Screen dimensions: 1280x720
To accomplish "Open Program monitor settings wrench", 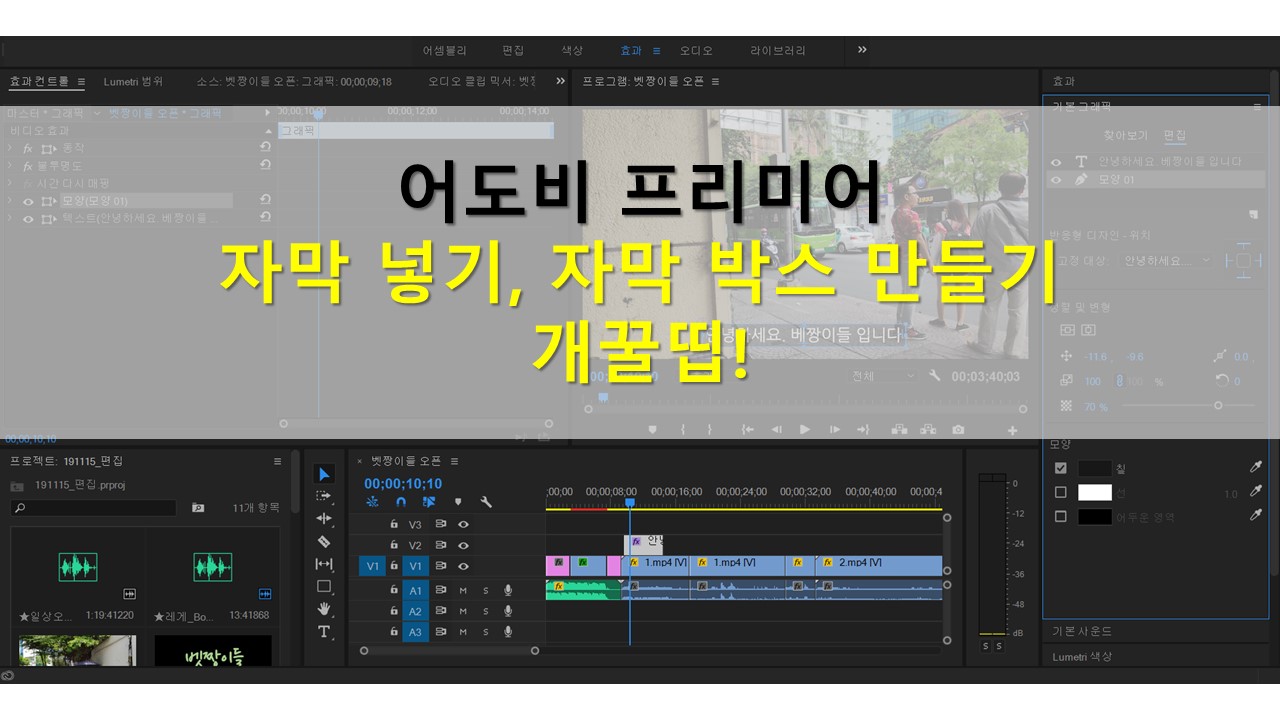I will pyautogui.click(x=935, y=376).
